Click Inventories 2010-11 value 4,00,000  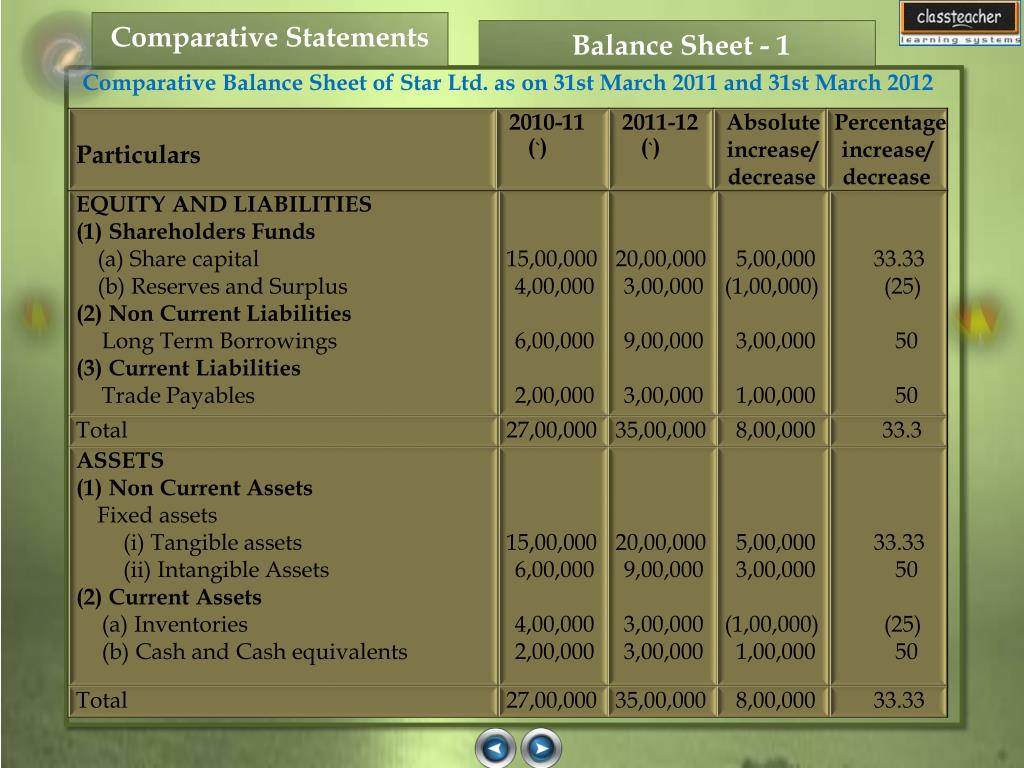coord(554,624)
